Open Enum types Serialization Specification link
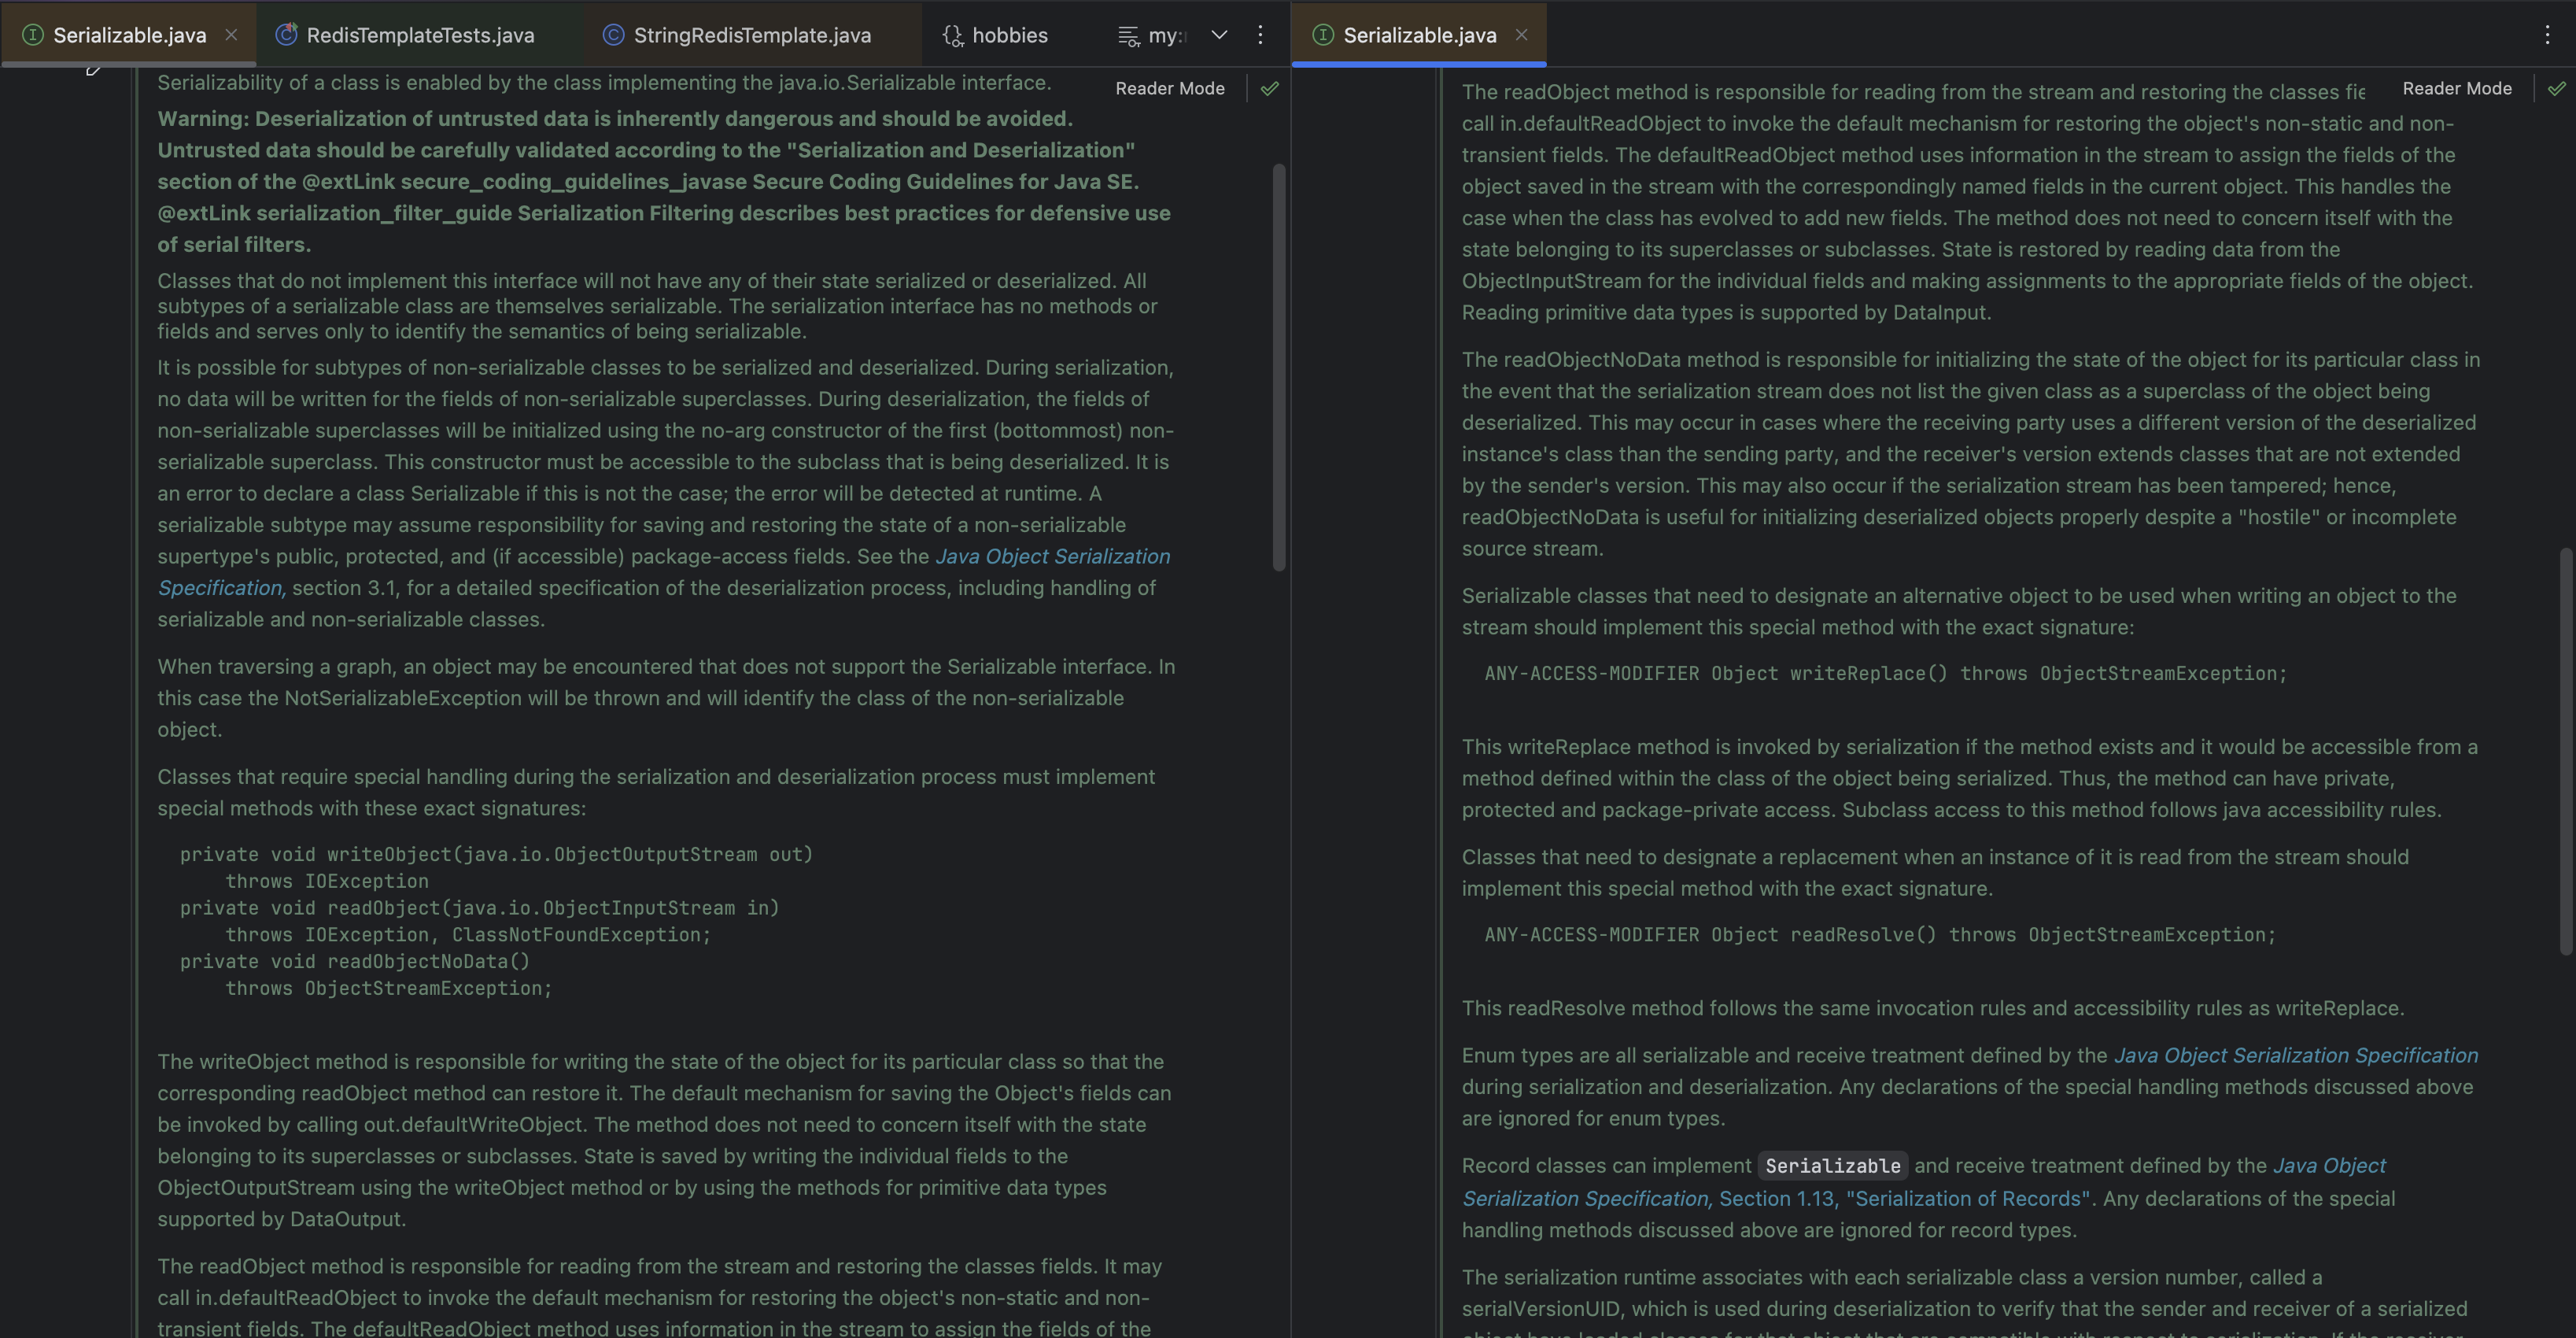Viewport: 2576px width, 1338px height. coord(2295,1056)
